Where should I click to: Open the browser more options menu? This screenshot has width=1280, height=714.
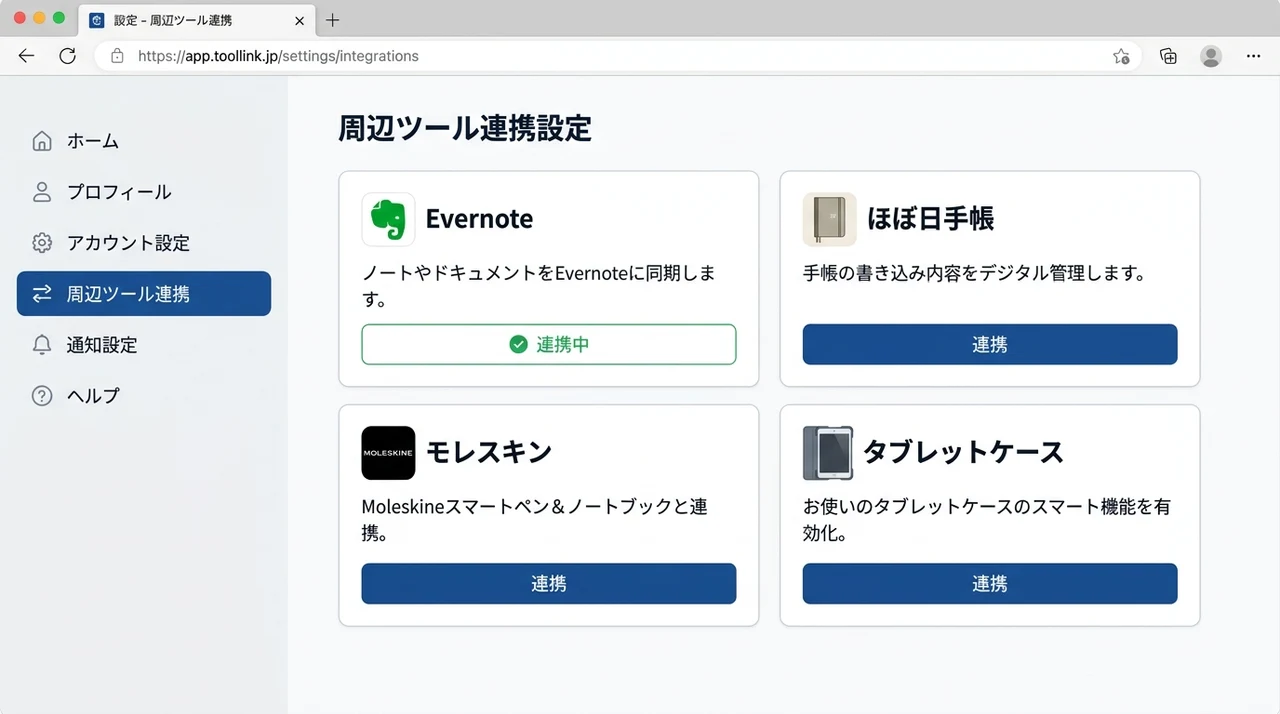pyautogui.click(x=1254, y=56)
